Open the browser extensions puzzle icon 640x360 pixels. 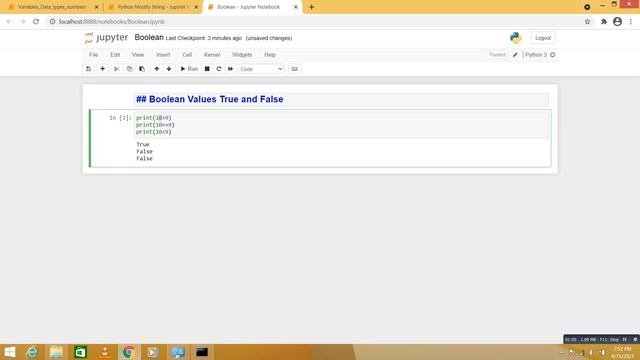pyautogui.click(x=604, y=22)
